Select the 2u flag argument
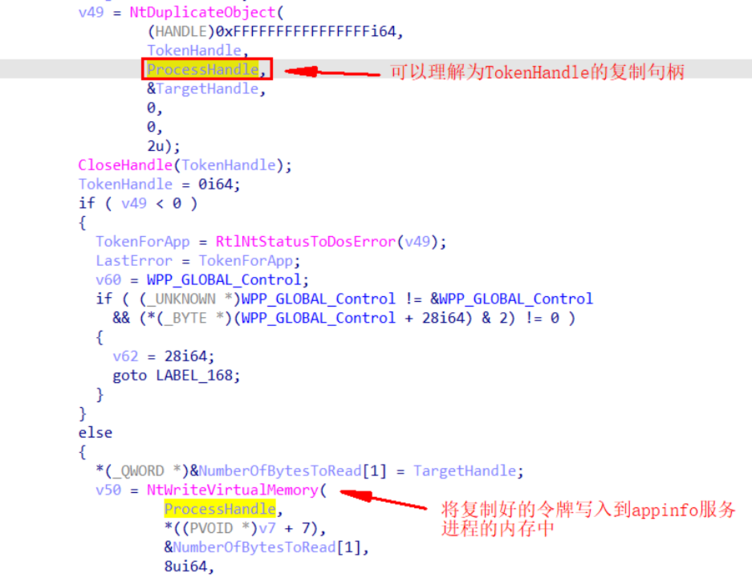This screenshot has height=578, width=752. 156,146
